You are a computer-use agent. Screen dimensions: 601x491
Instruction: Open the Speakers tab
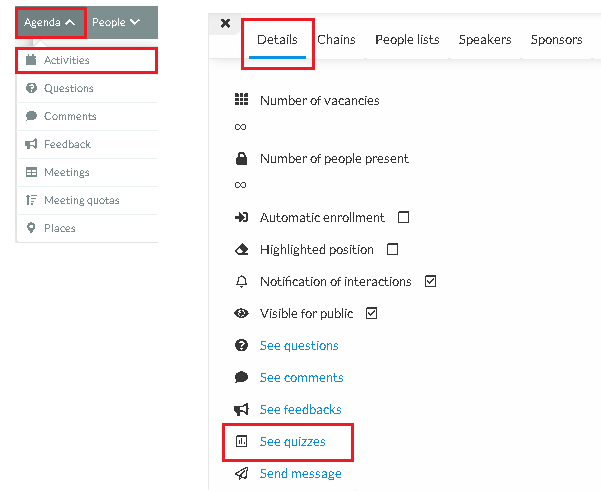(485, 39)
